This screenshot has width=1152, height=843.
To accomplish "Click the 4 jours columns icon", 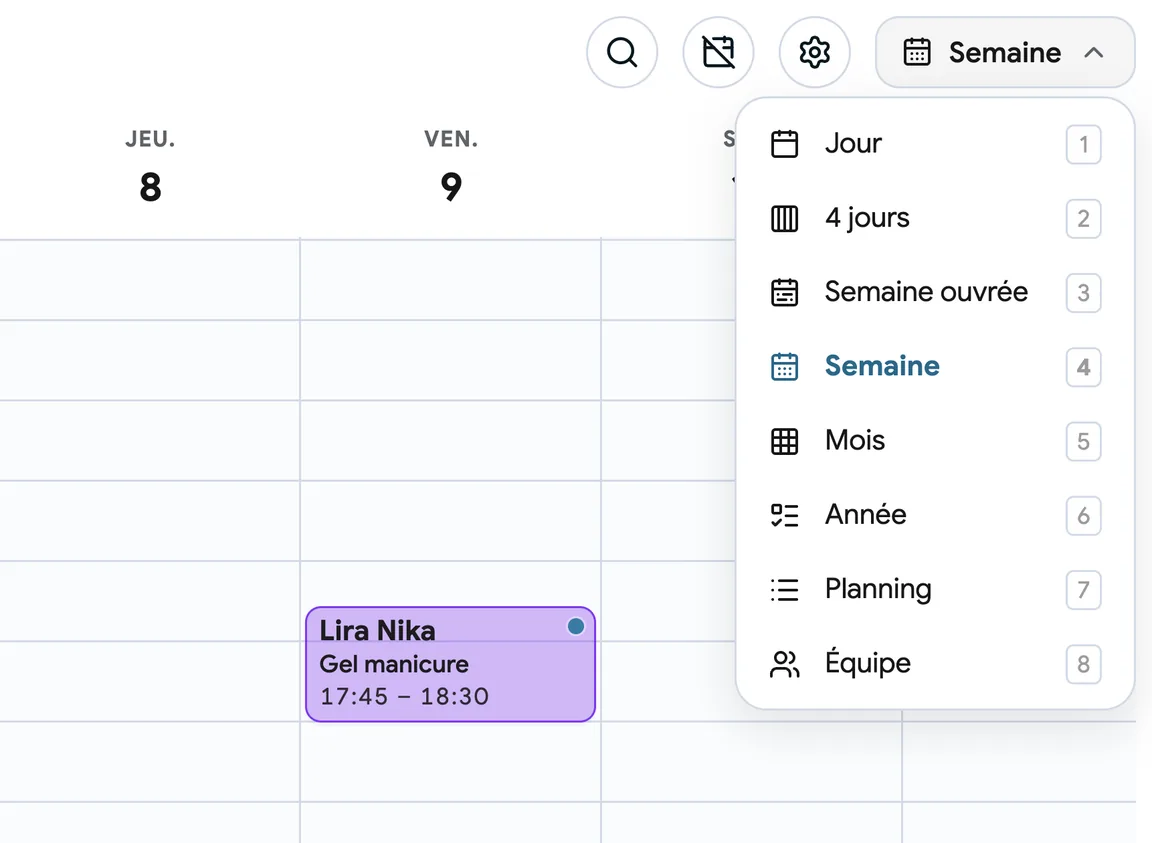I will 784,218.
